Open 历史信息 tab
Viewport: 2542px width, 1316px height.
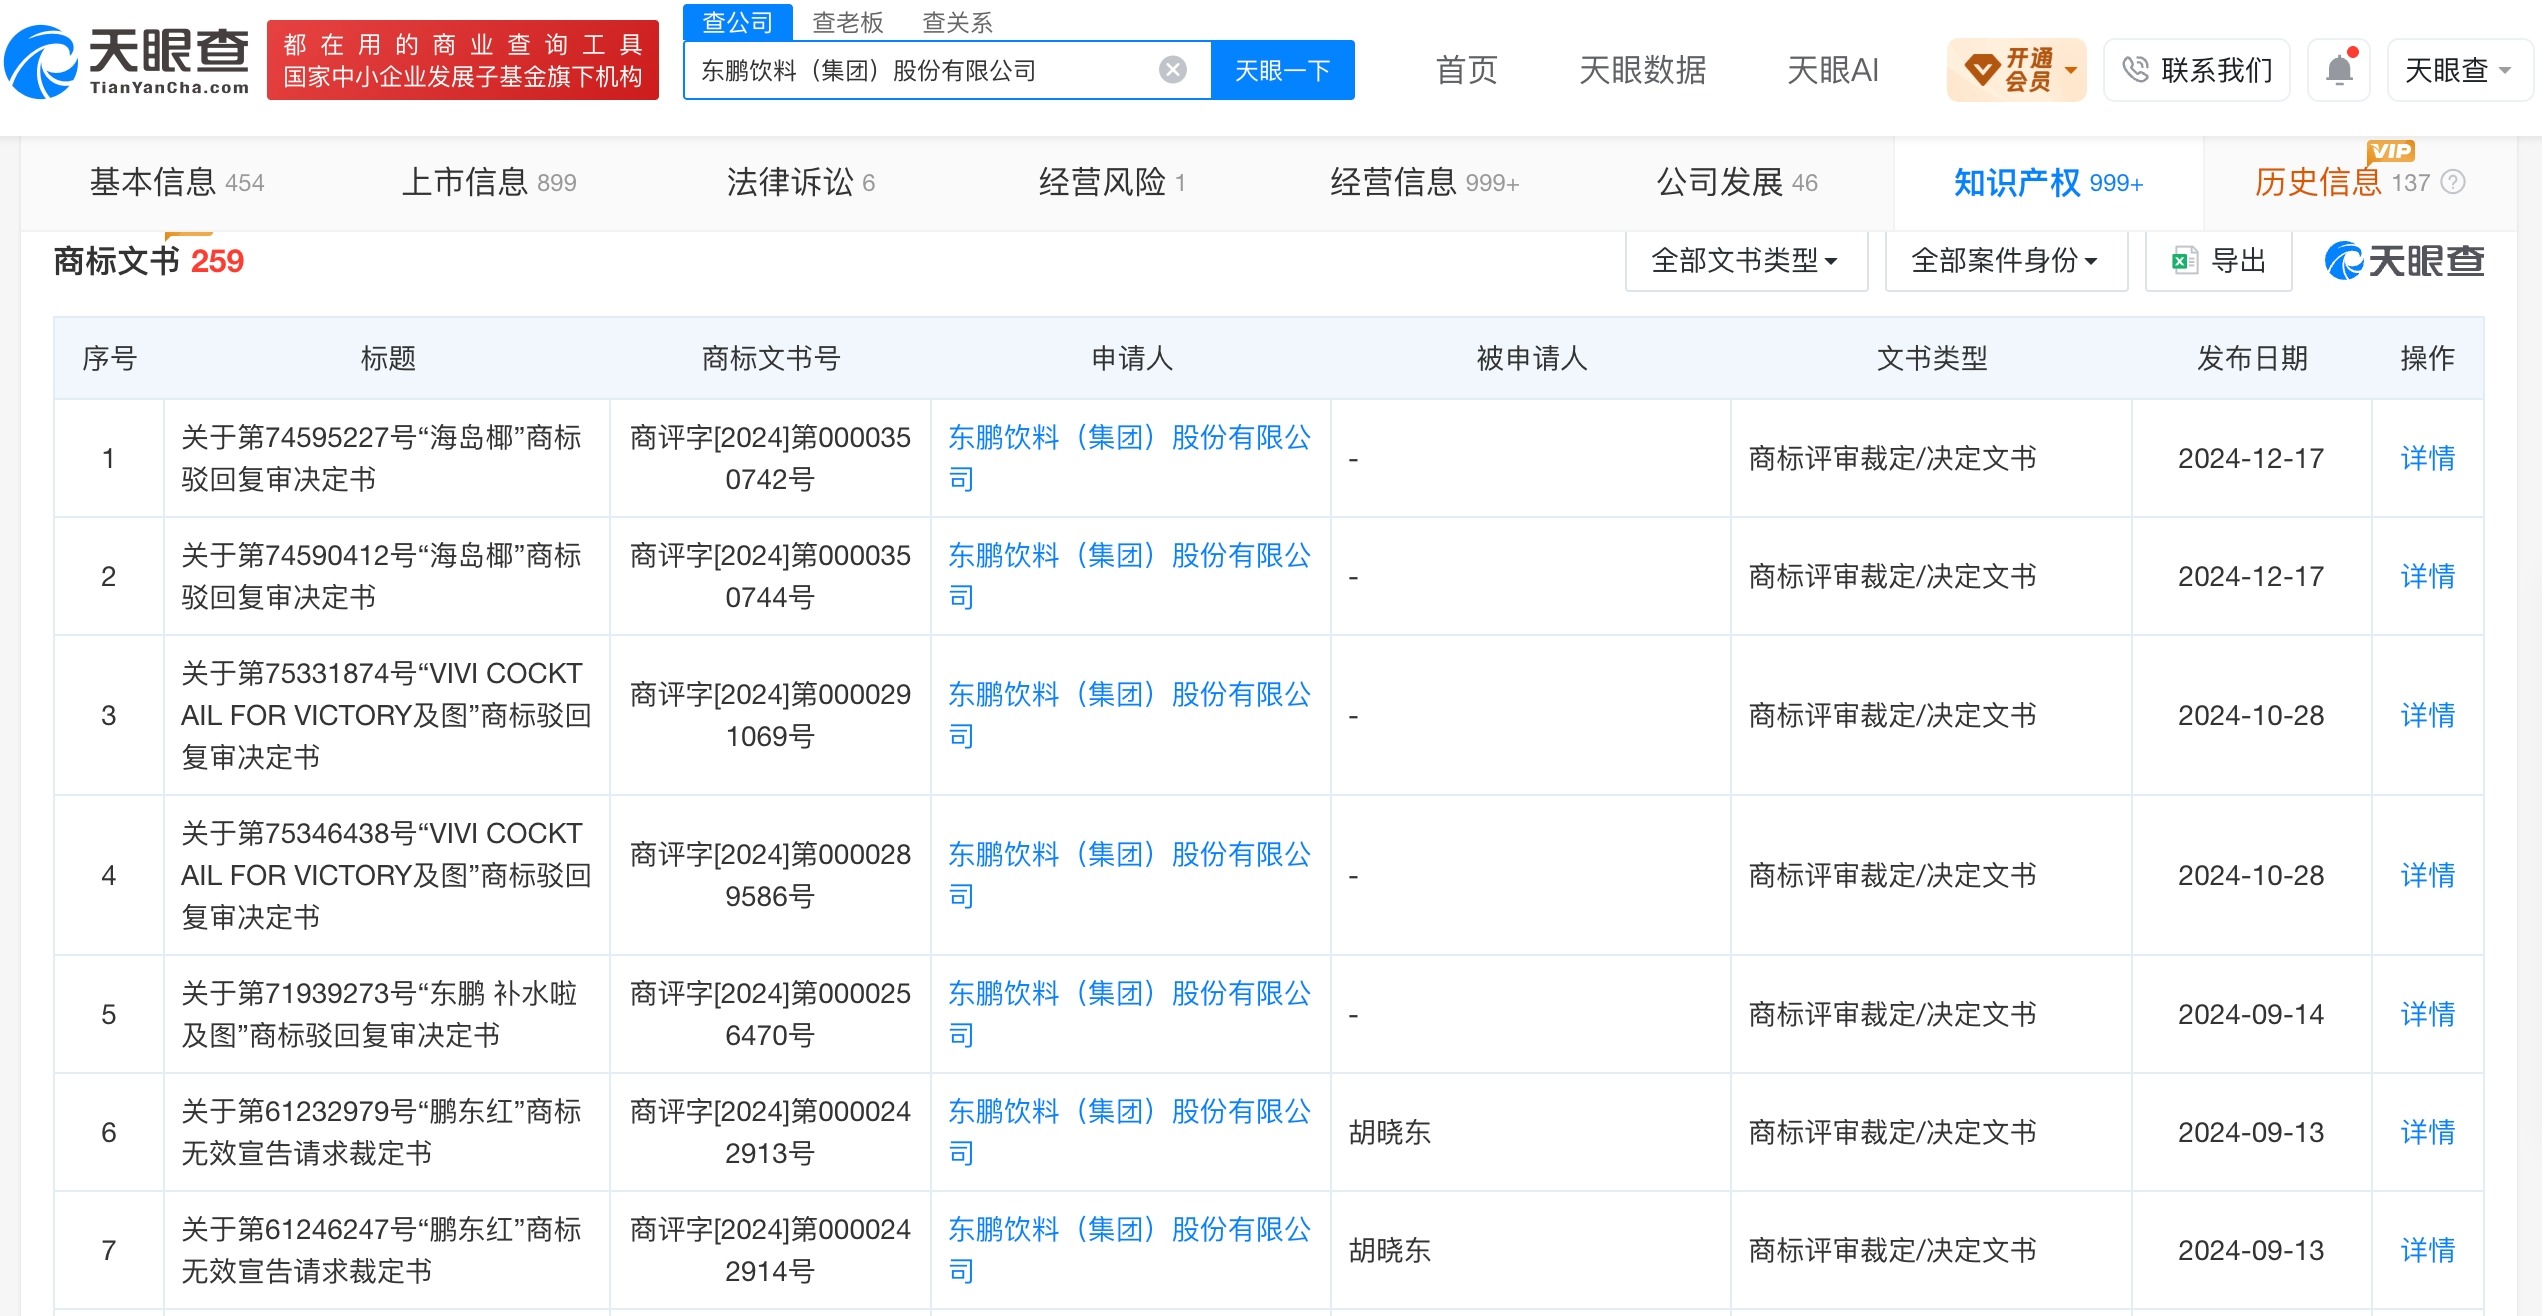(x=2341, y=182)
